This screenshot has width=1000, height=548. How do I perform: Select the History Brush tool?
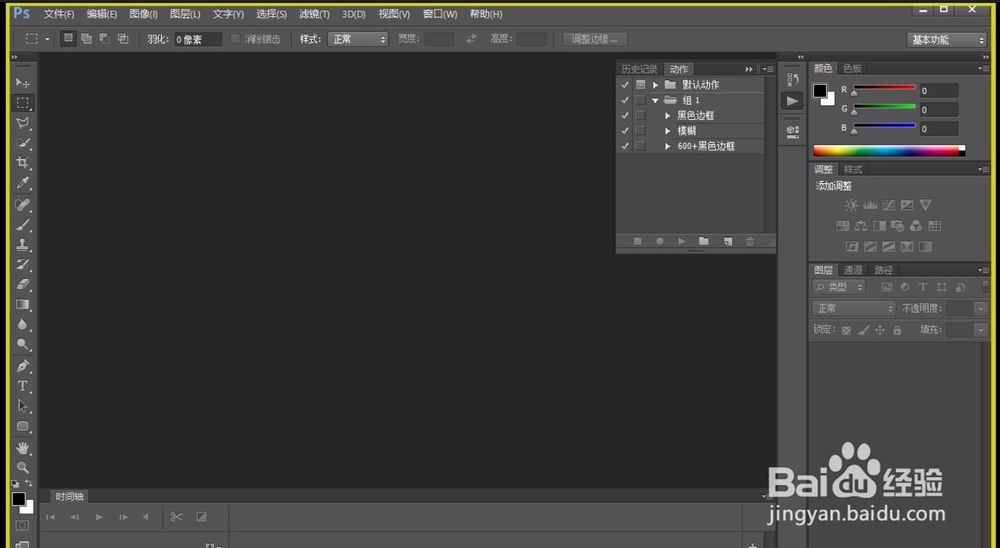pyautogui.click(x=23, y=264)
